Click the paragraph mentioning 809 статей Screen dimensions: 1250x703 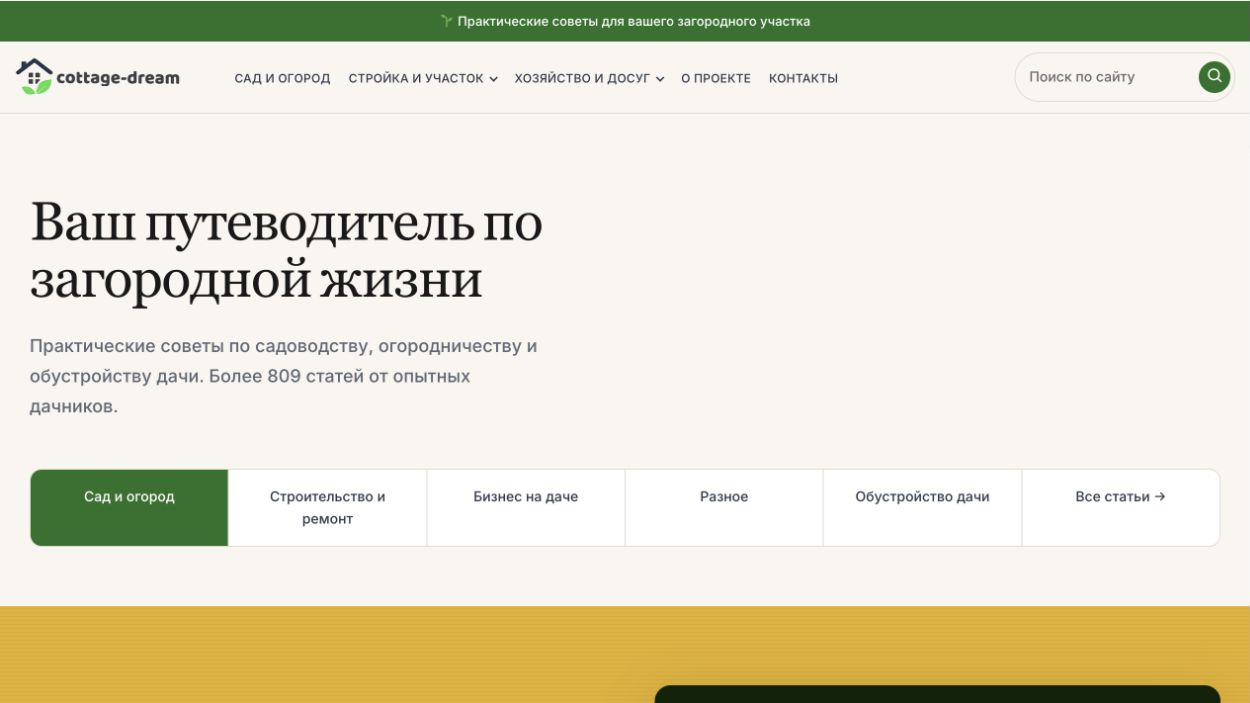(284, 377)
